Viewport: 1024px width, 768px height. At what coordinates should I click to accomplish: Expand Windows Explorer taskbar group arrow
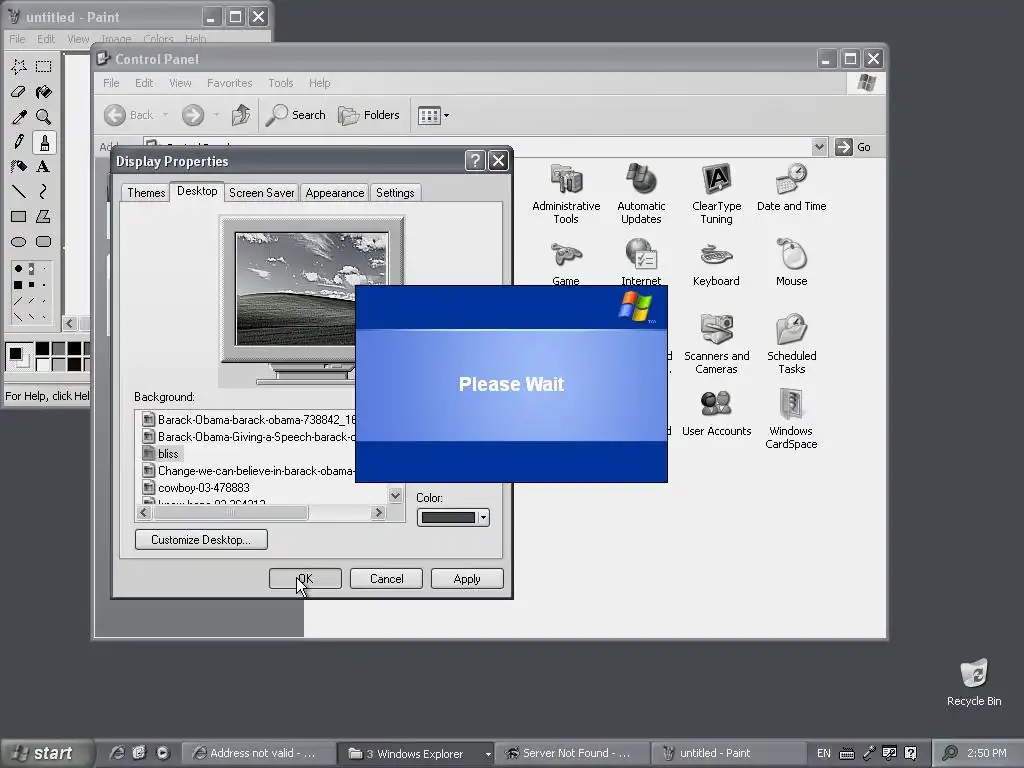pos(488,754)
